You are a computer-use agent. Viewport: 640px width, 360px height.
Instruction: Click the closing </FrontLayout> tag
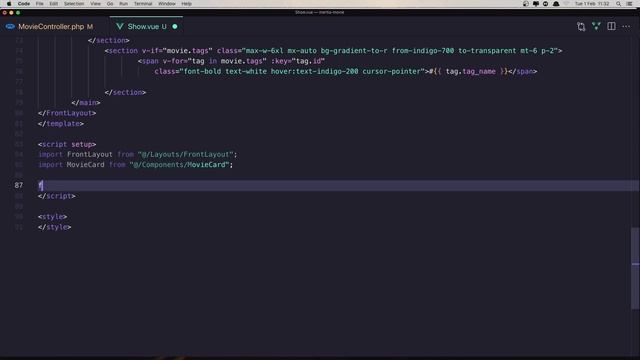[x=67, y=113]
